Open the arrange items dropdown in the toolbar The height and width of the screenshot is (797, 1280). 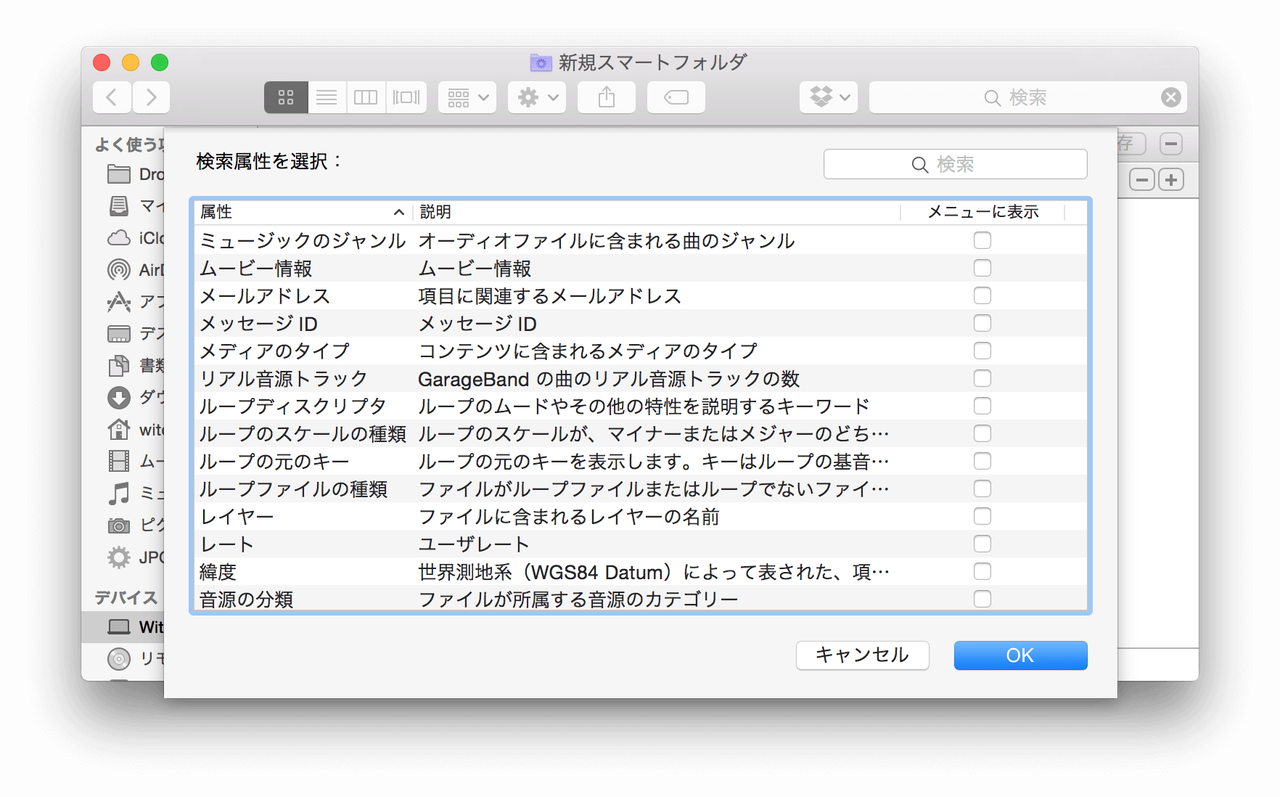tap(467, 97)
